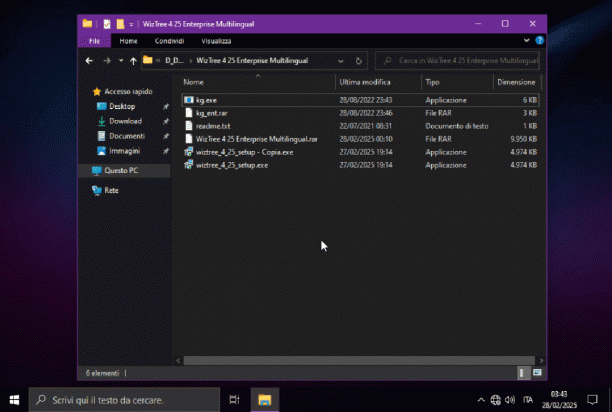Click the search box in WizTree folder
This screenshot has height=412, width=612.
(x=457, y=60)
